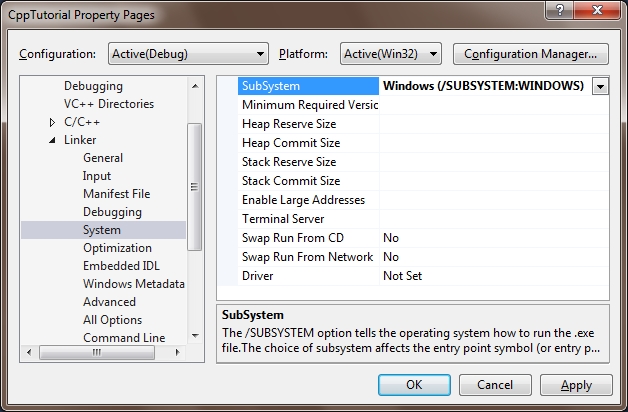Click tree scrollbar up arrow

click(195, 86)
